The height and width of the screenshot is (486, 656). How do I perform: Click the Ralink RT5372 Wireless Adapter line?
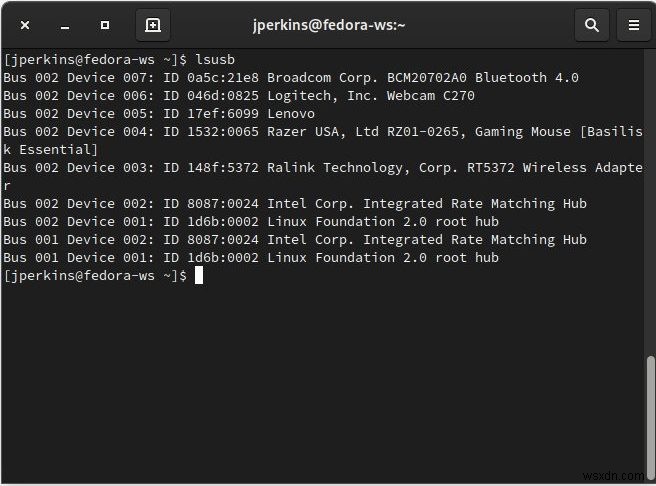coord(323,167)
